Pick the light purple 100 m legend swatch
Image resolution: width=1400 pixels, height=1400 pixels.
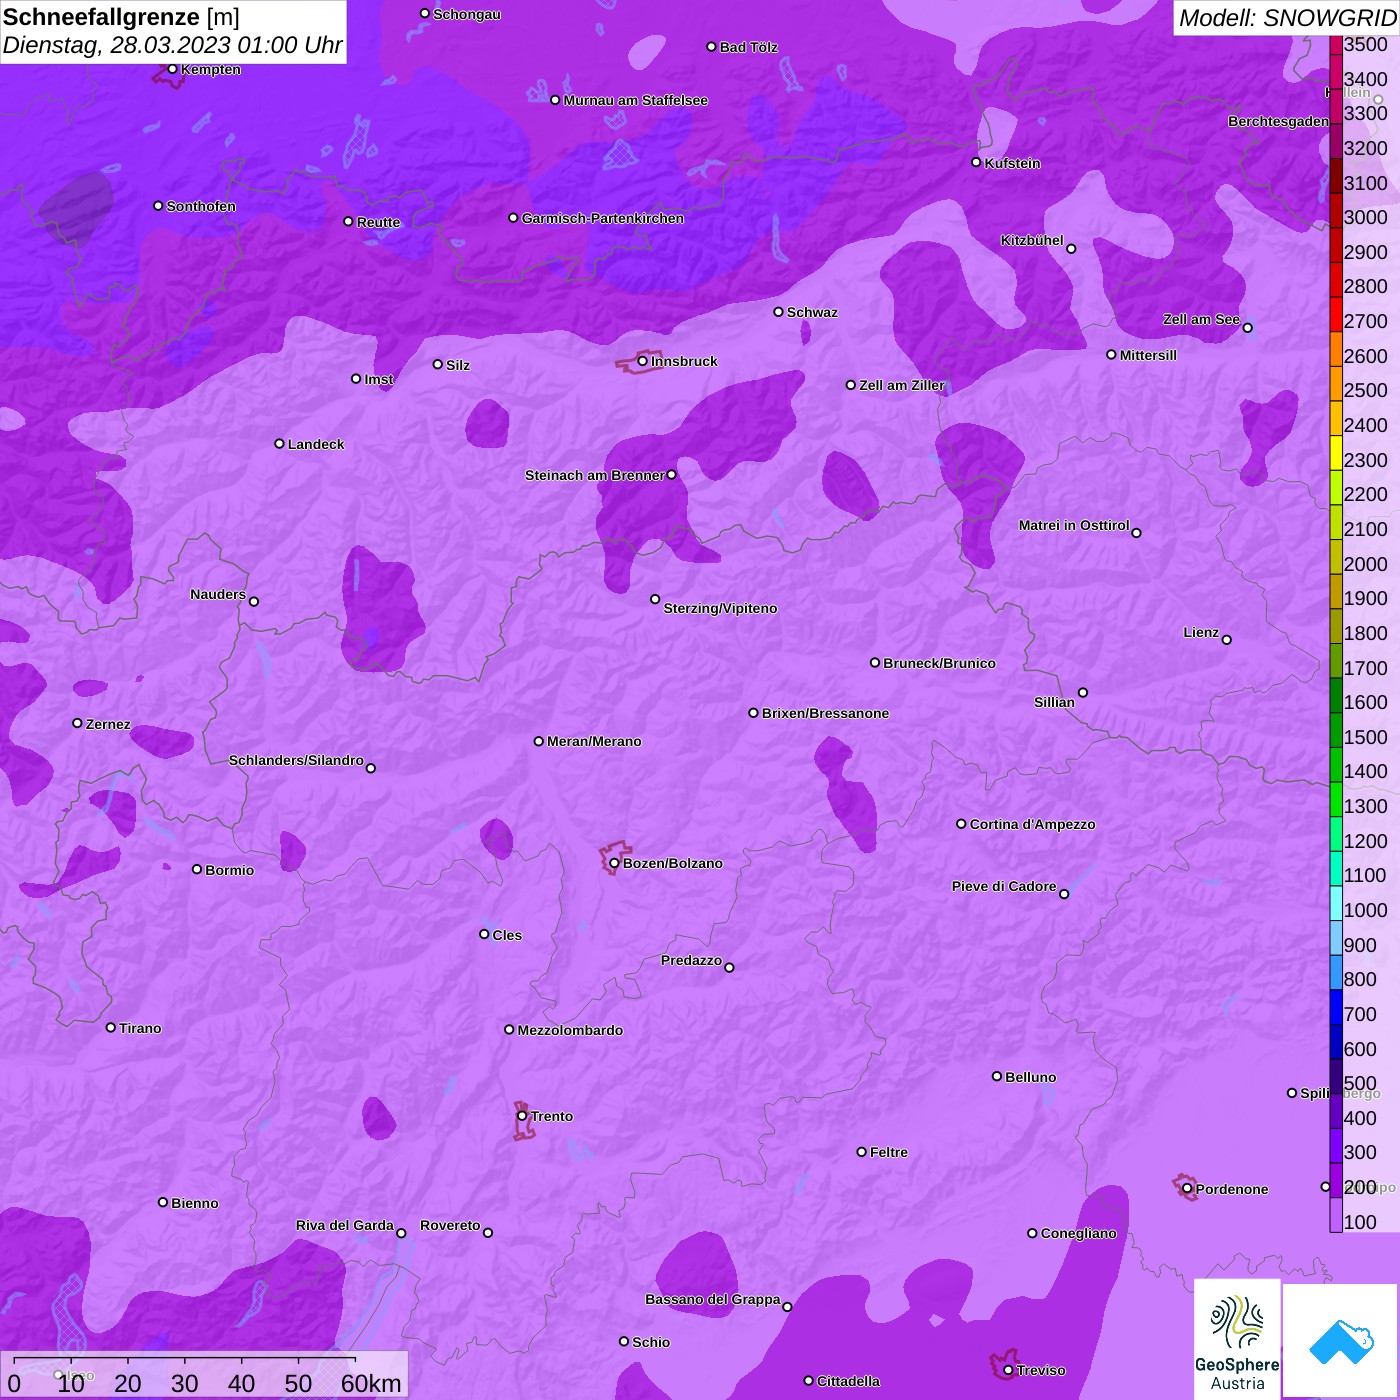(1336, 1215)
